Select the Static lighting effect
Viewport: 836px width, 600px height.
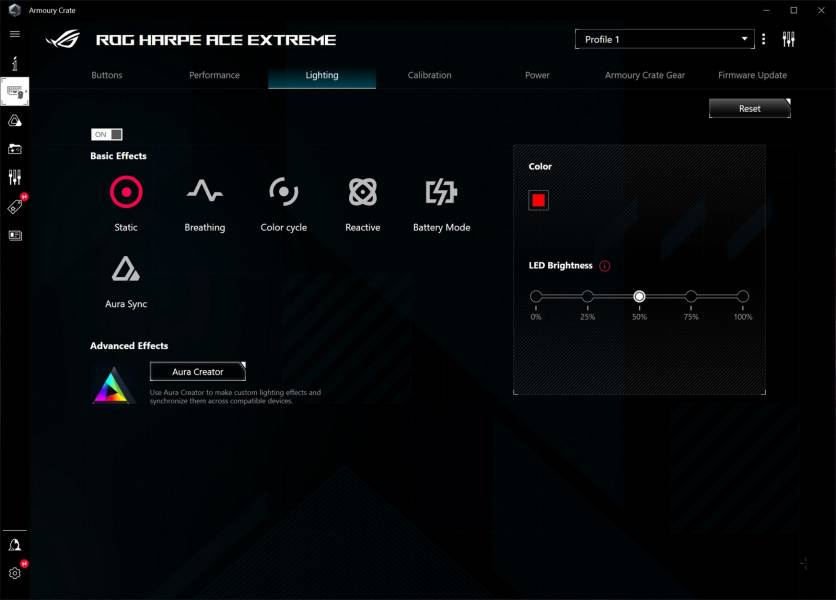pos(126,204)
